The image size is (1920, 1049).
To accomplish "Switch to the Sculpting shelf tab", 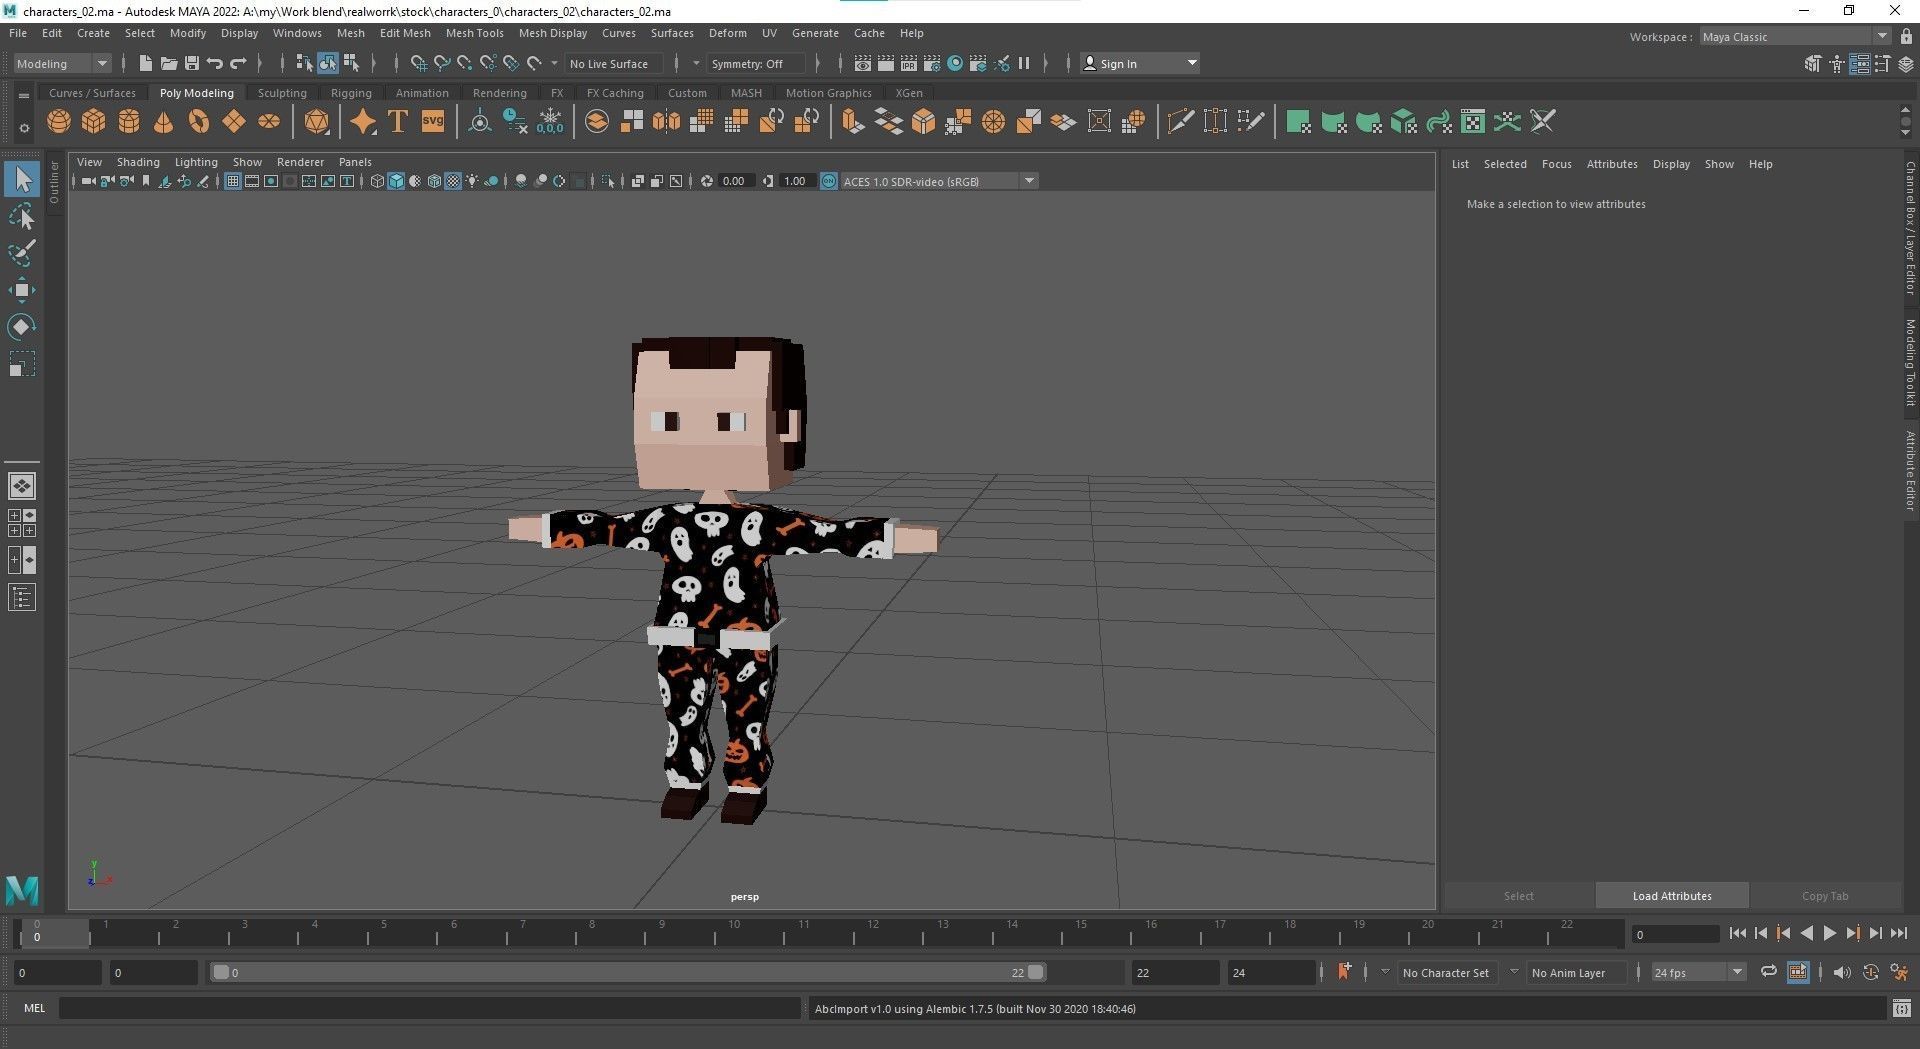I will pyautogui.click(x=282, y=93).
